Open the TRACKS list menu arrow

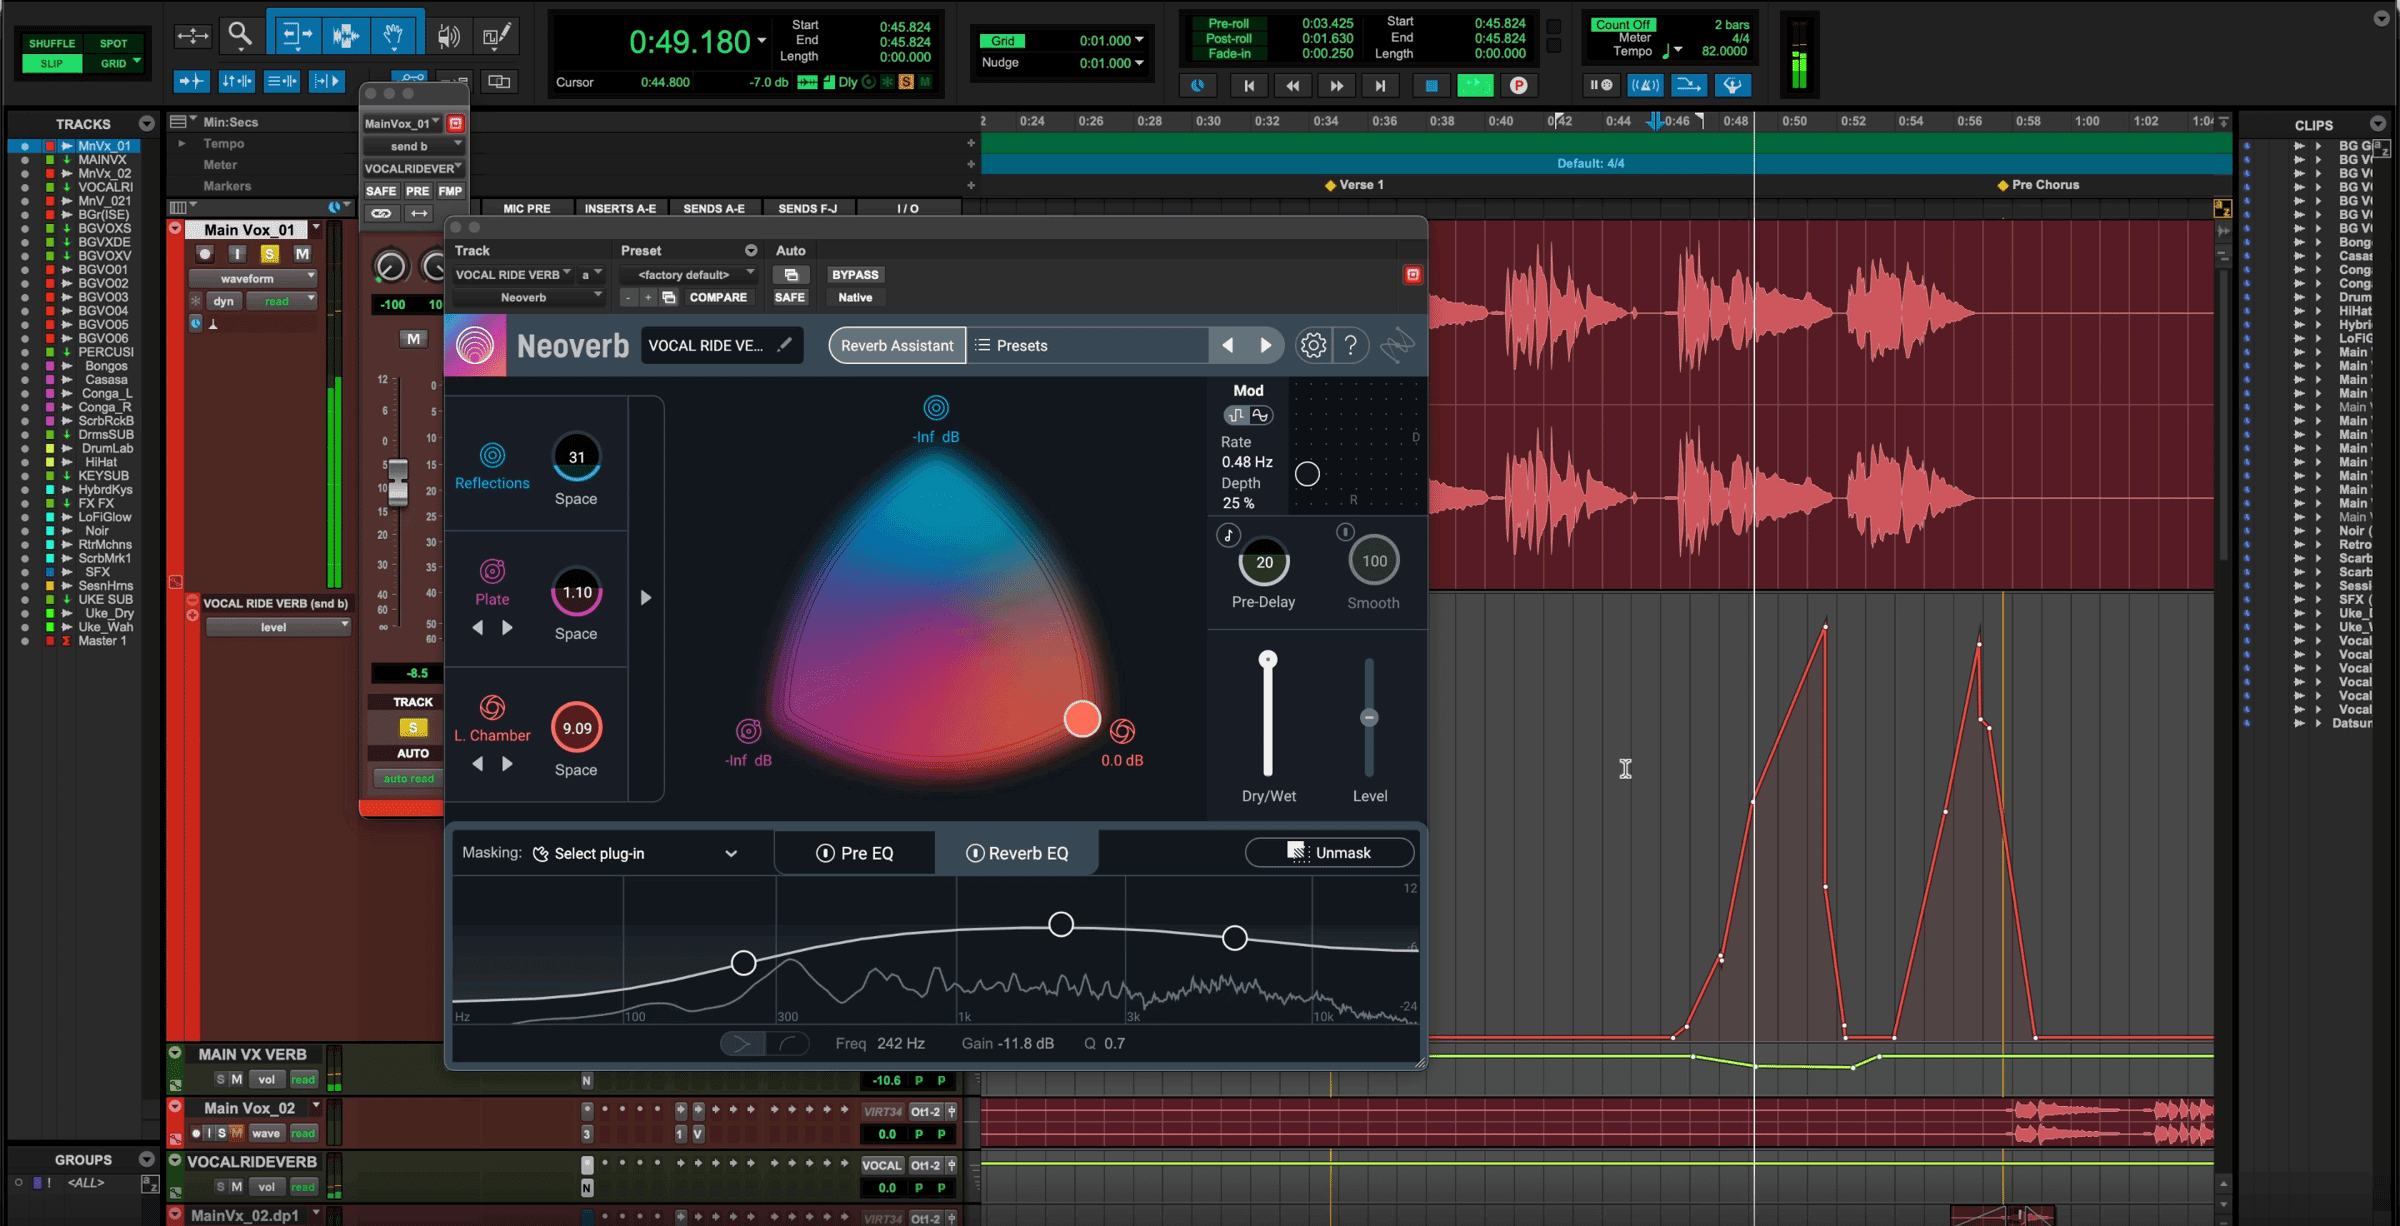[x=147, y=124]
